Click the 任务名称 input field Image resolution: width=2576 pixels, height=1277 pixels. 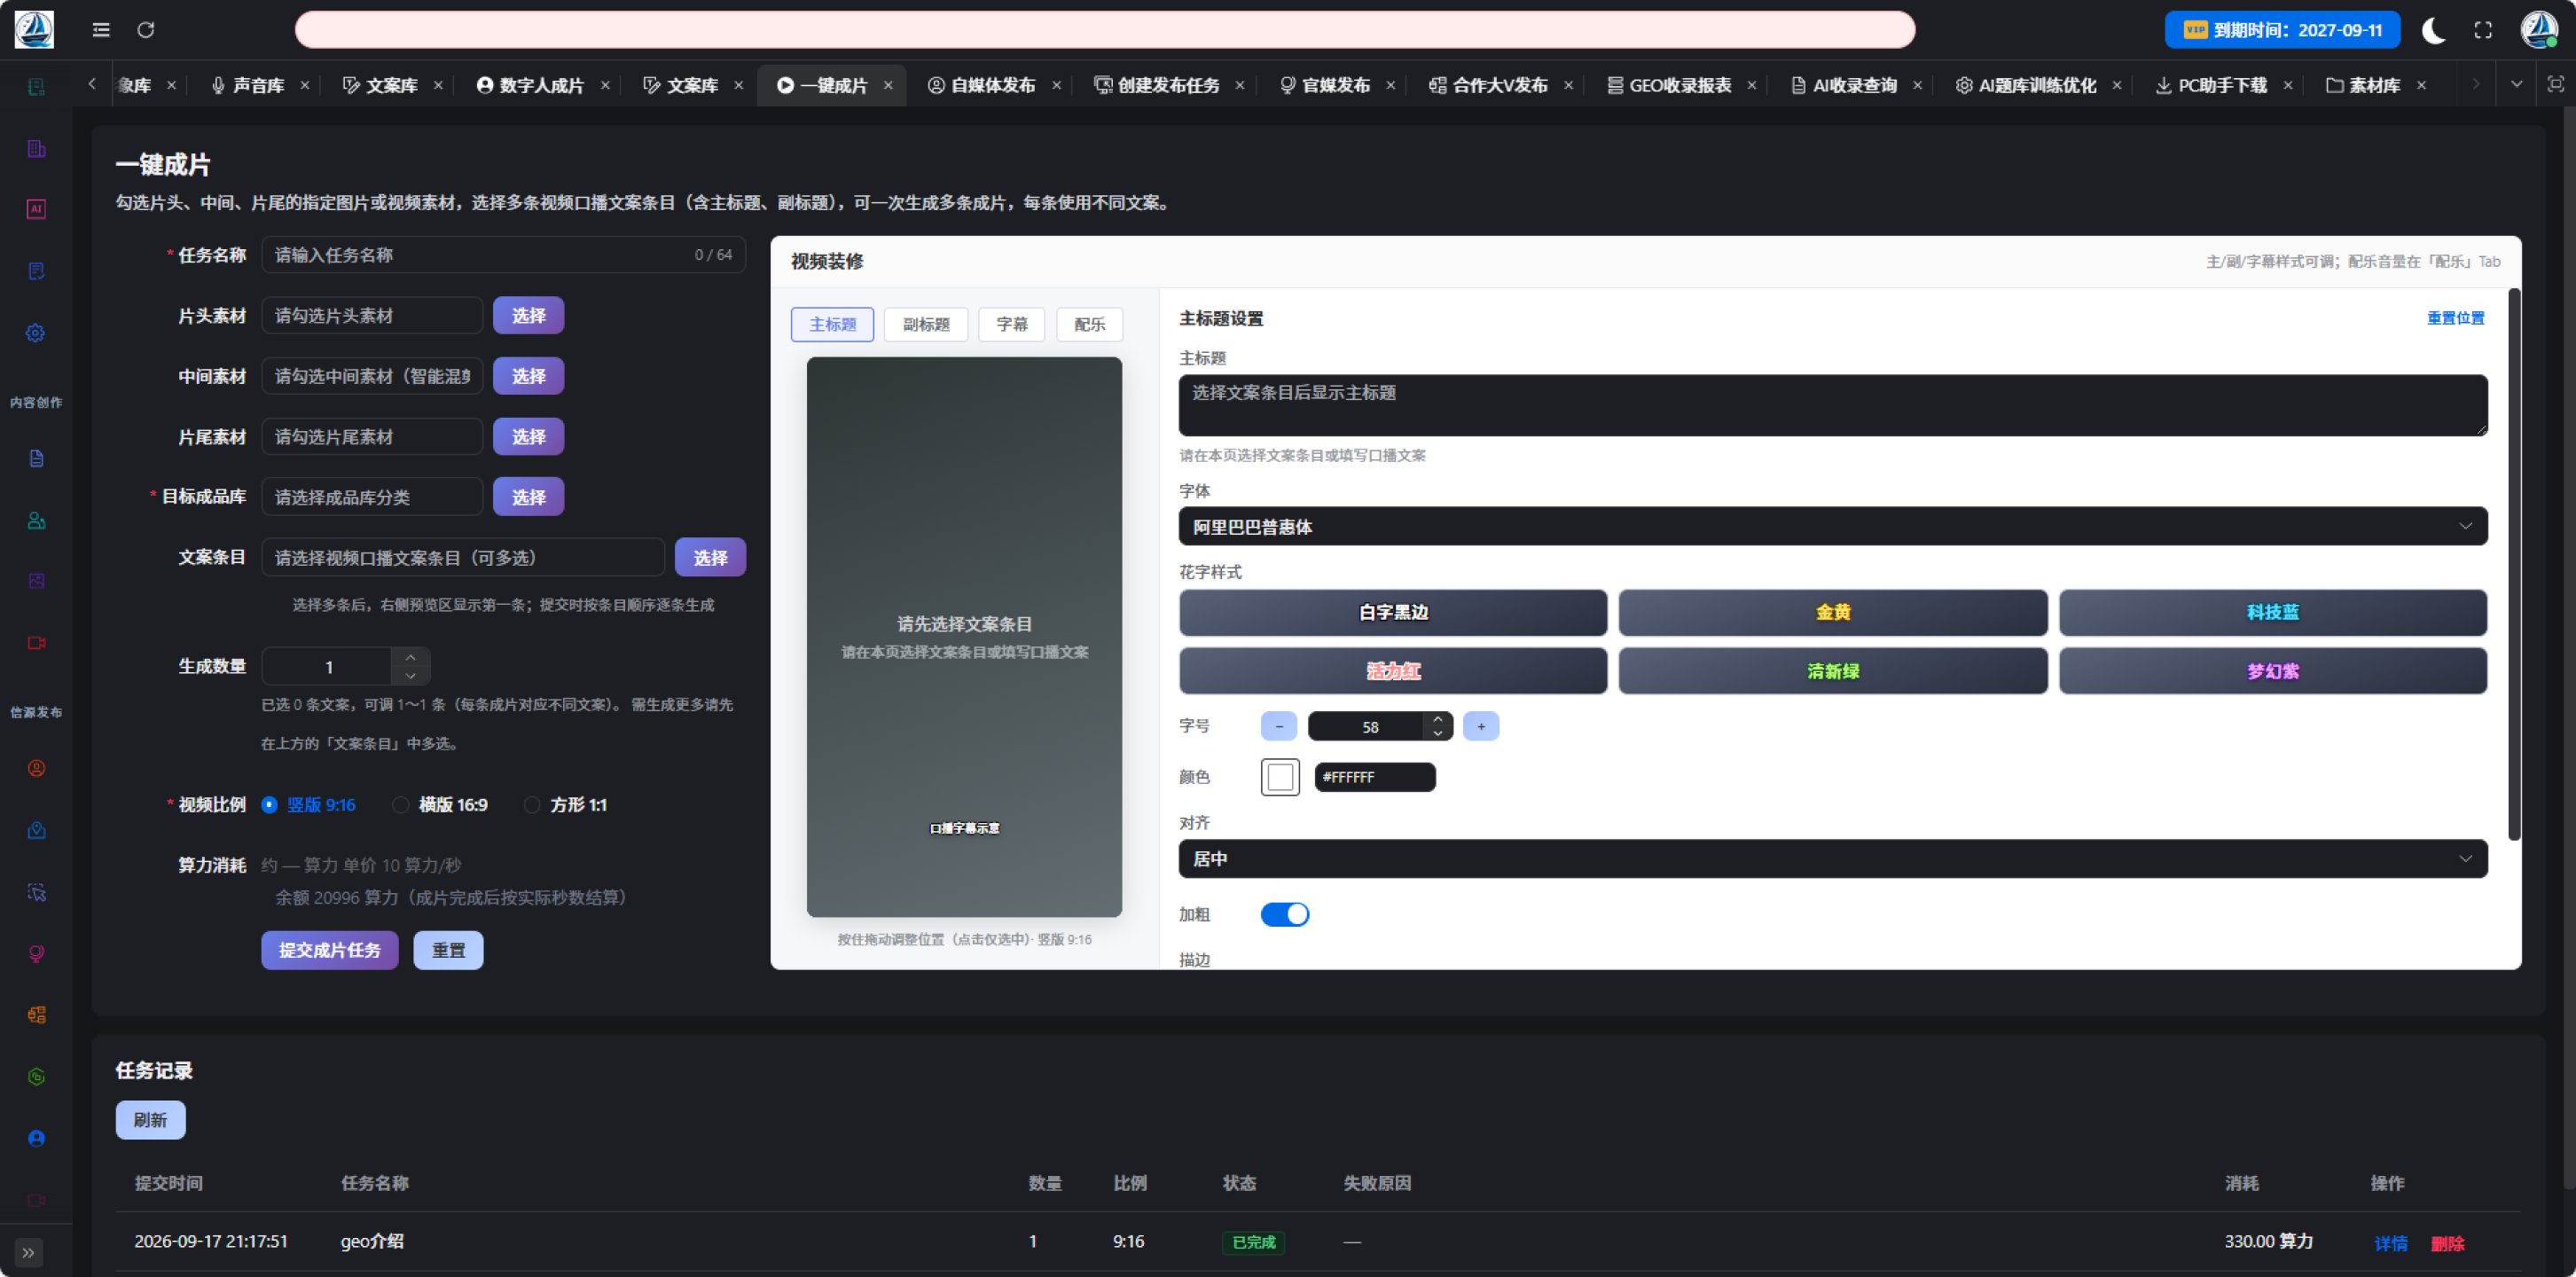pyautogui.click(x=503, y=255)
